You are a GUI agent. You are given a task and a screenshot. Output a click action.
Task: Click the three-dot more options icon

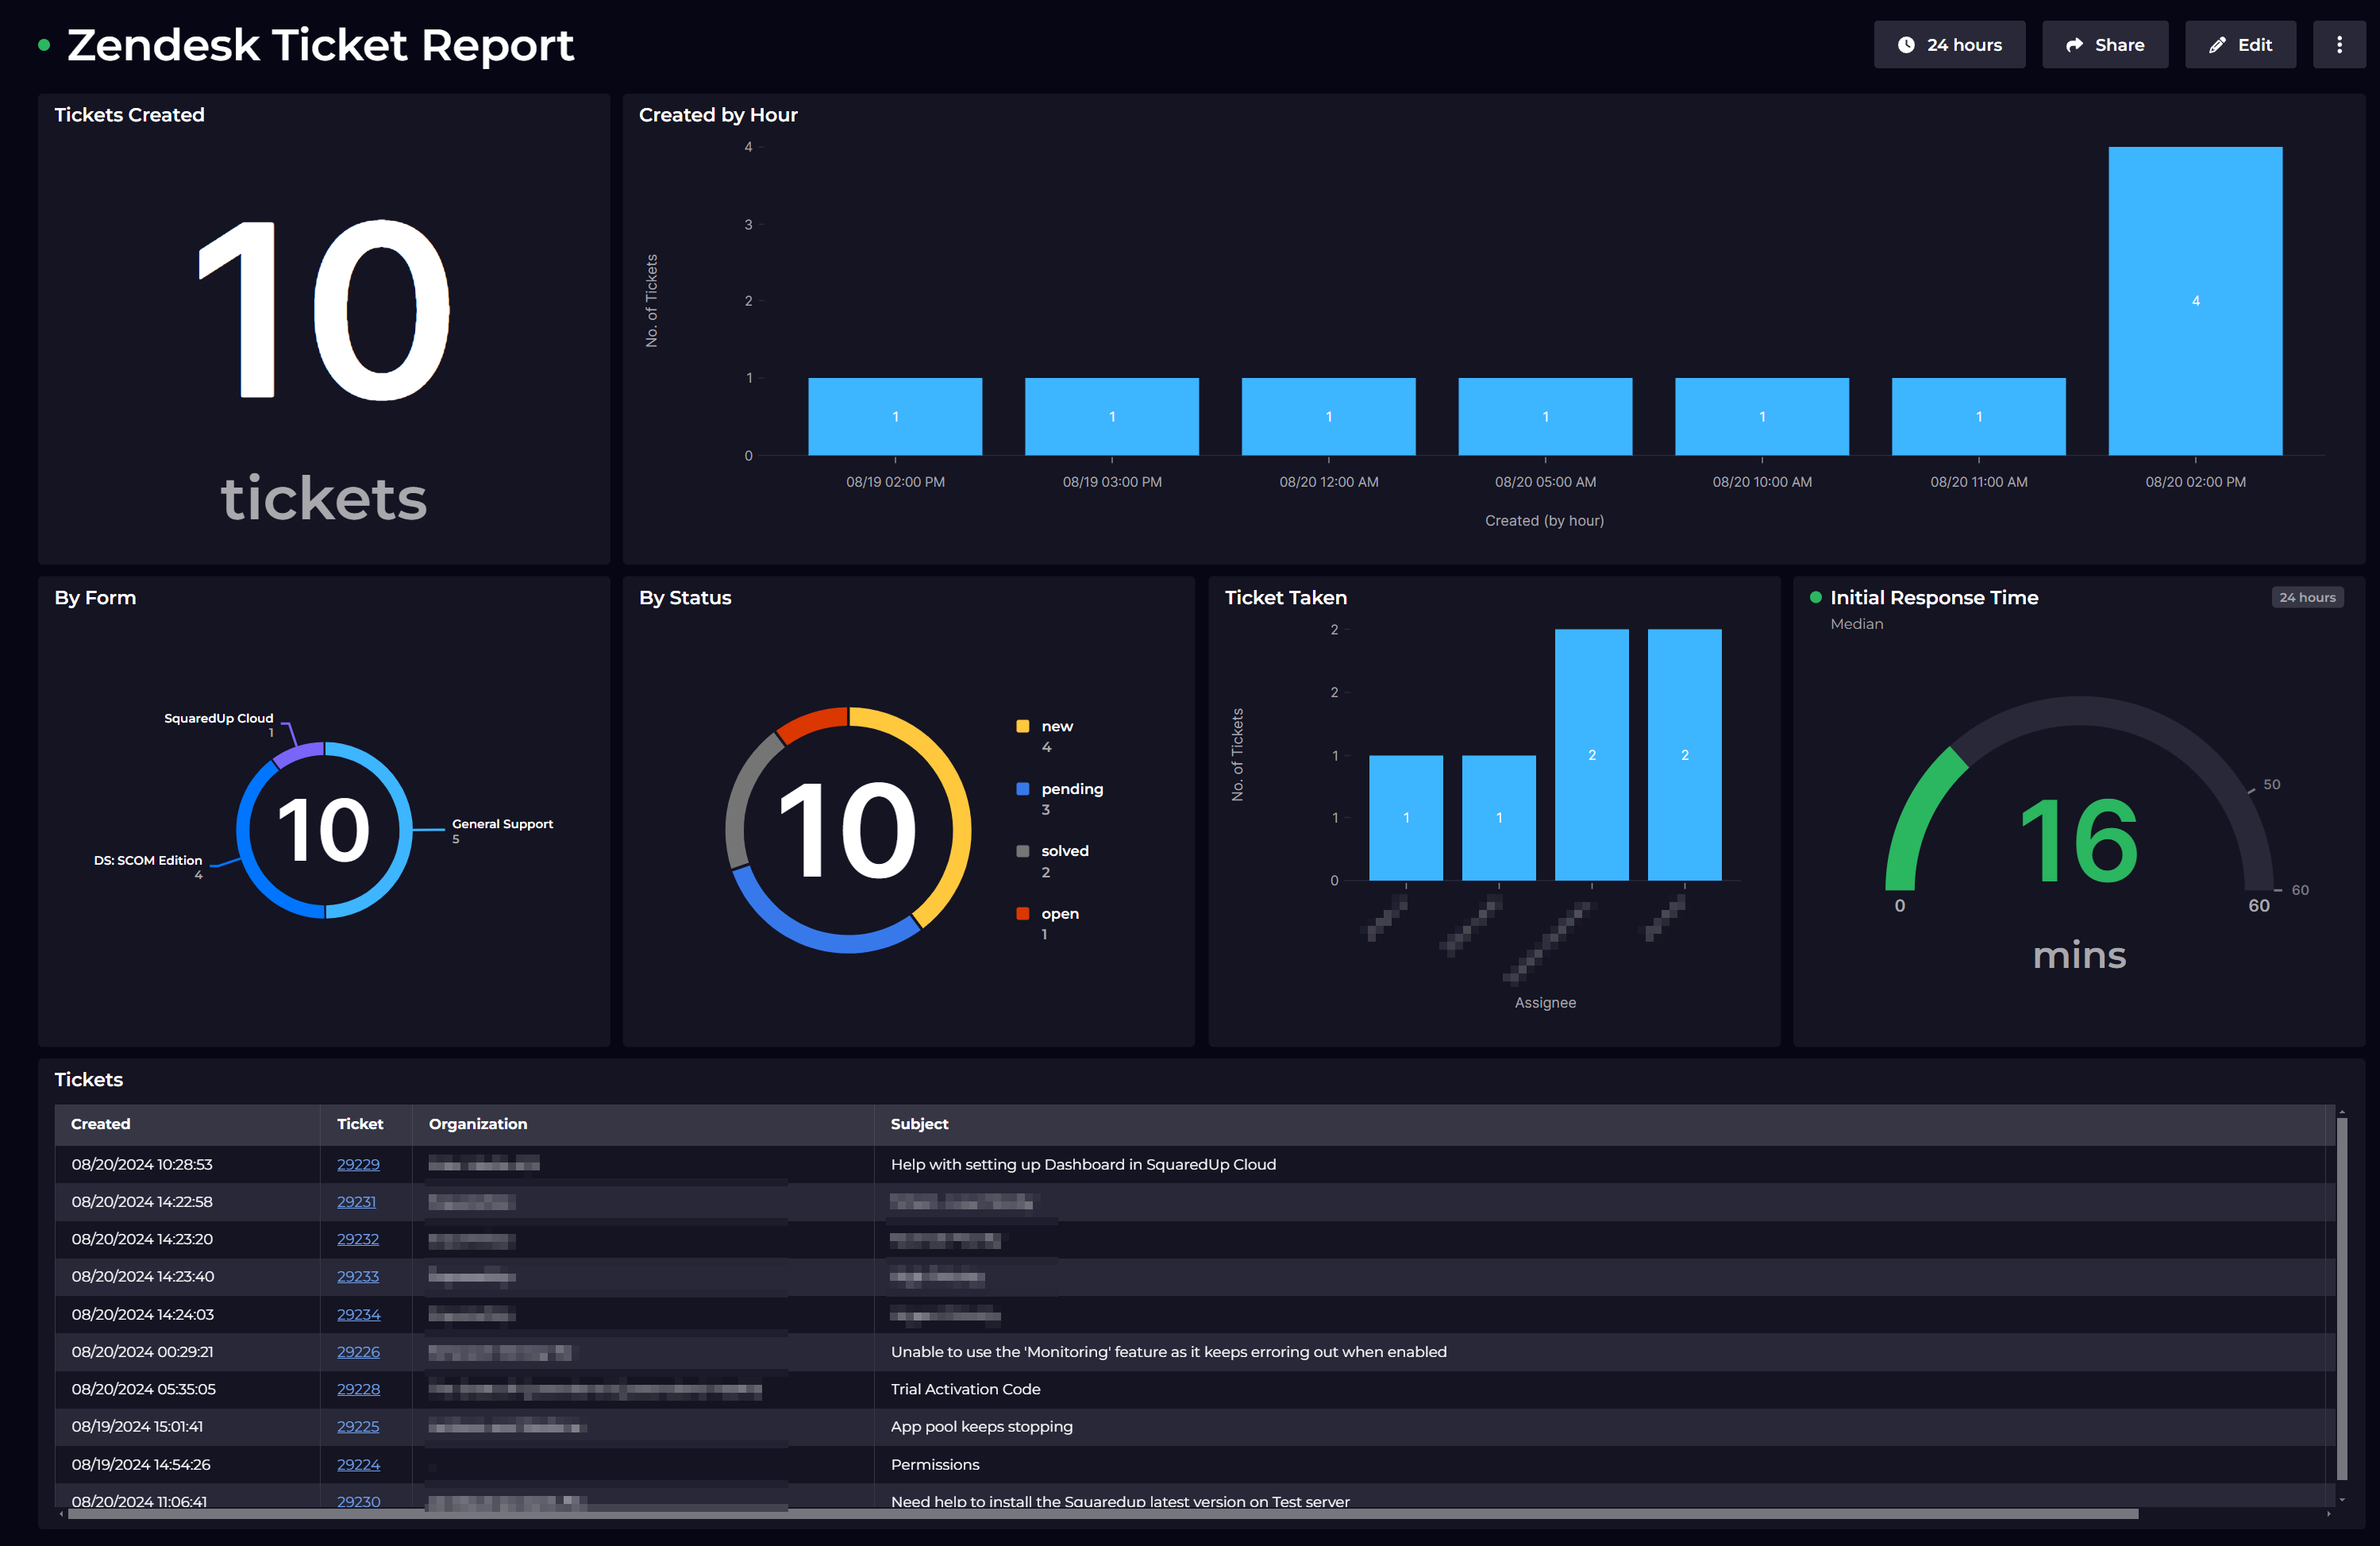coord(2338,45)
